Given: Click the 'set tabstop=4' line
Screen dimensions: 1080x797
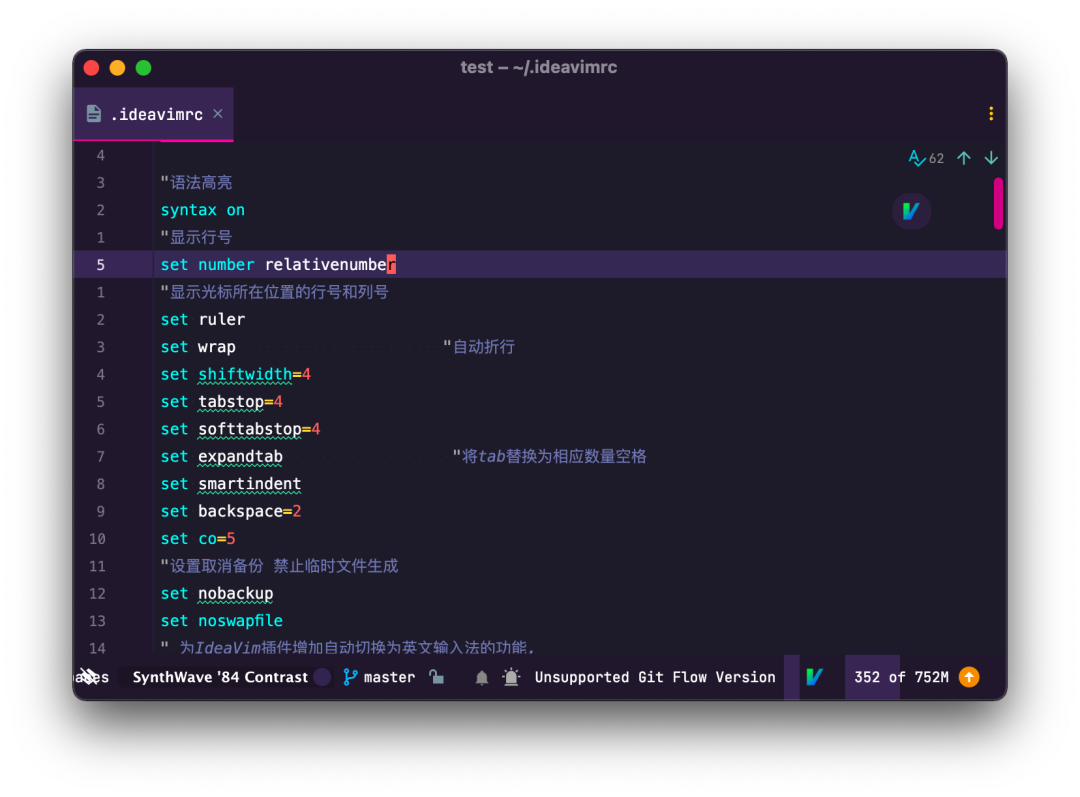Looking at the screenshot, I should [x=221, y=402].
